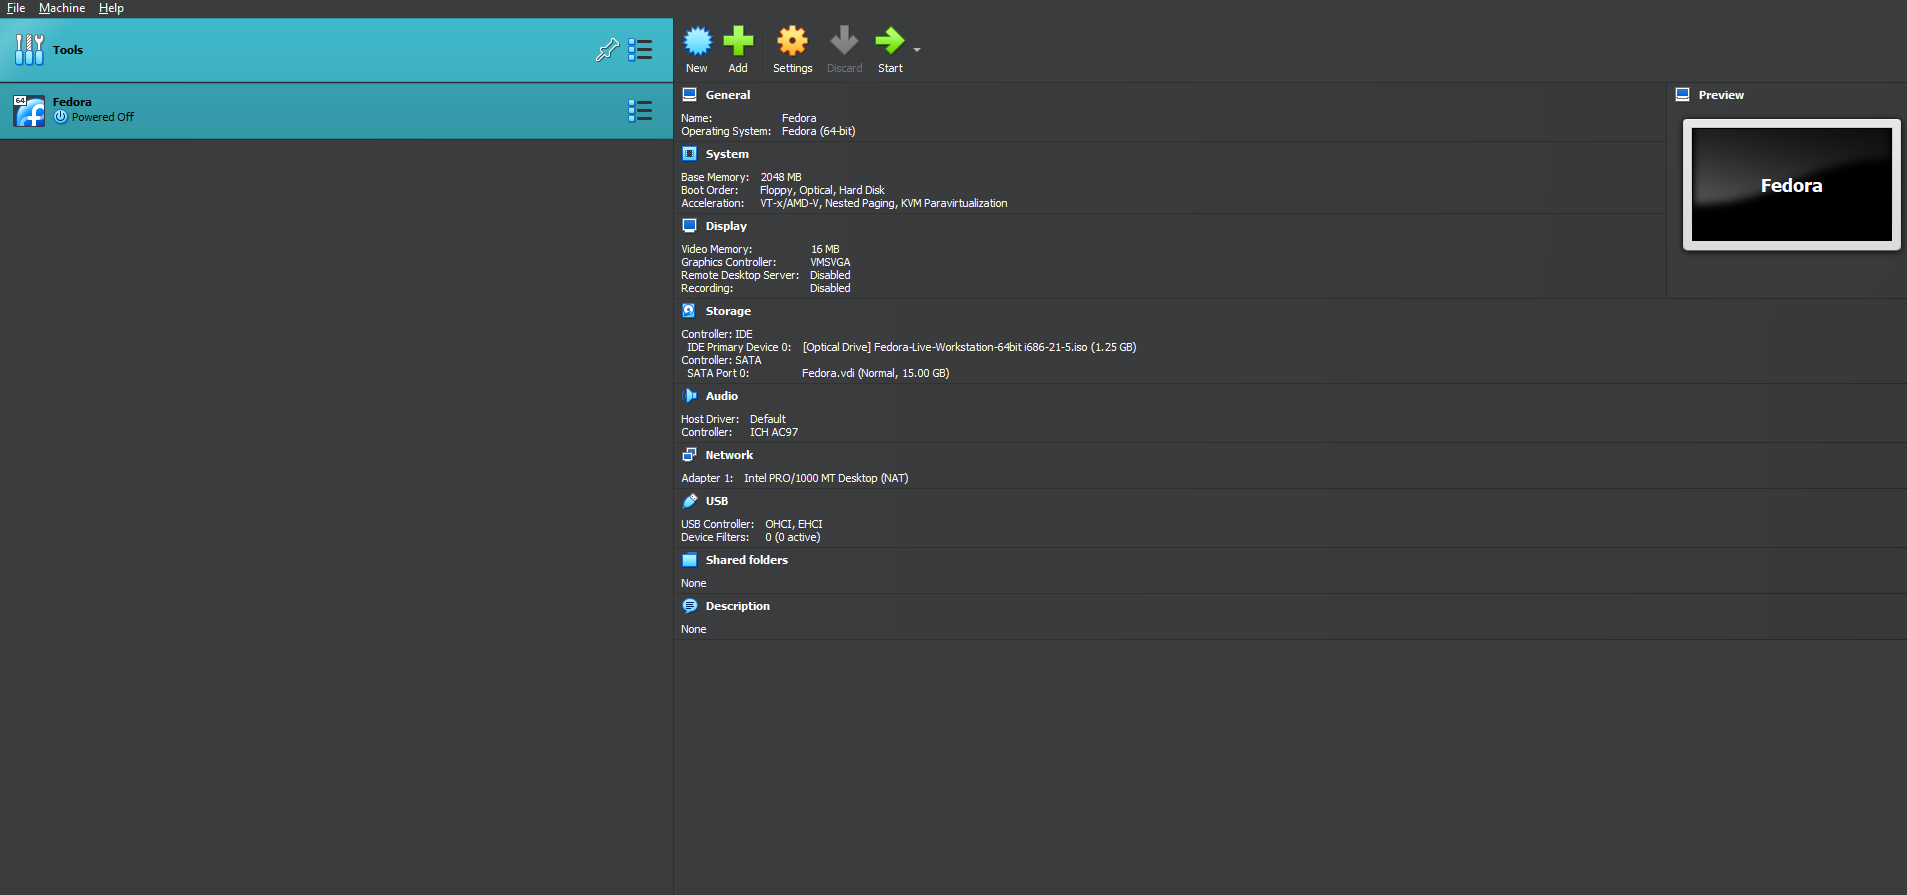This screenshot has width=1907, height=895.
Task: Open the Machine menu
Action: 62,8
